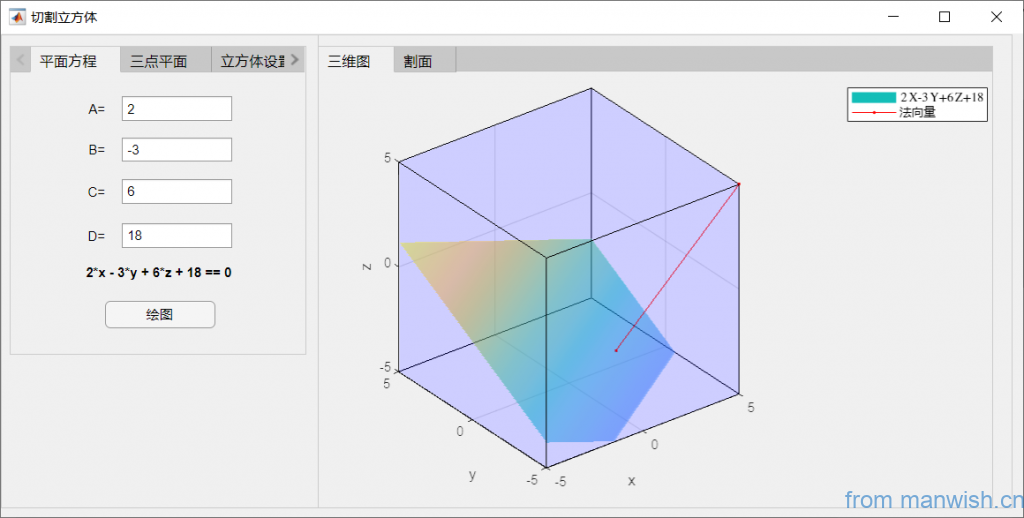
Task: Click the 法向量 legend entry
Action: (917, 113)
